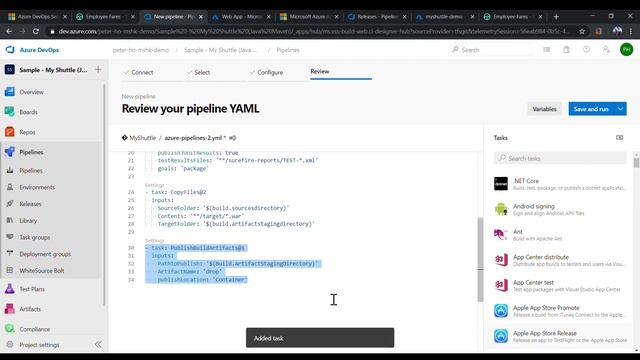Open Library in the sidebar
The width and height of the screenshot is (640, 360).
(28, 220)
